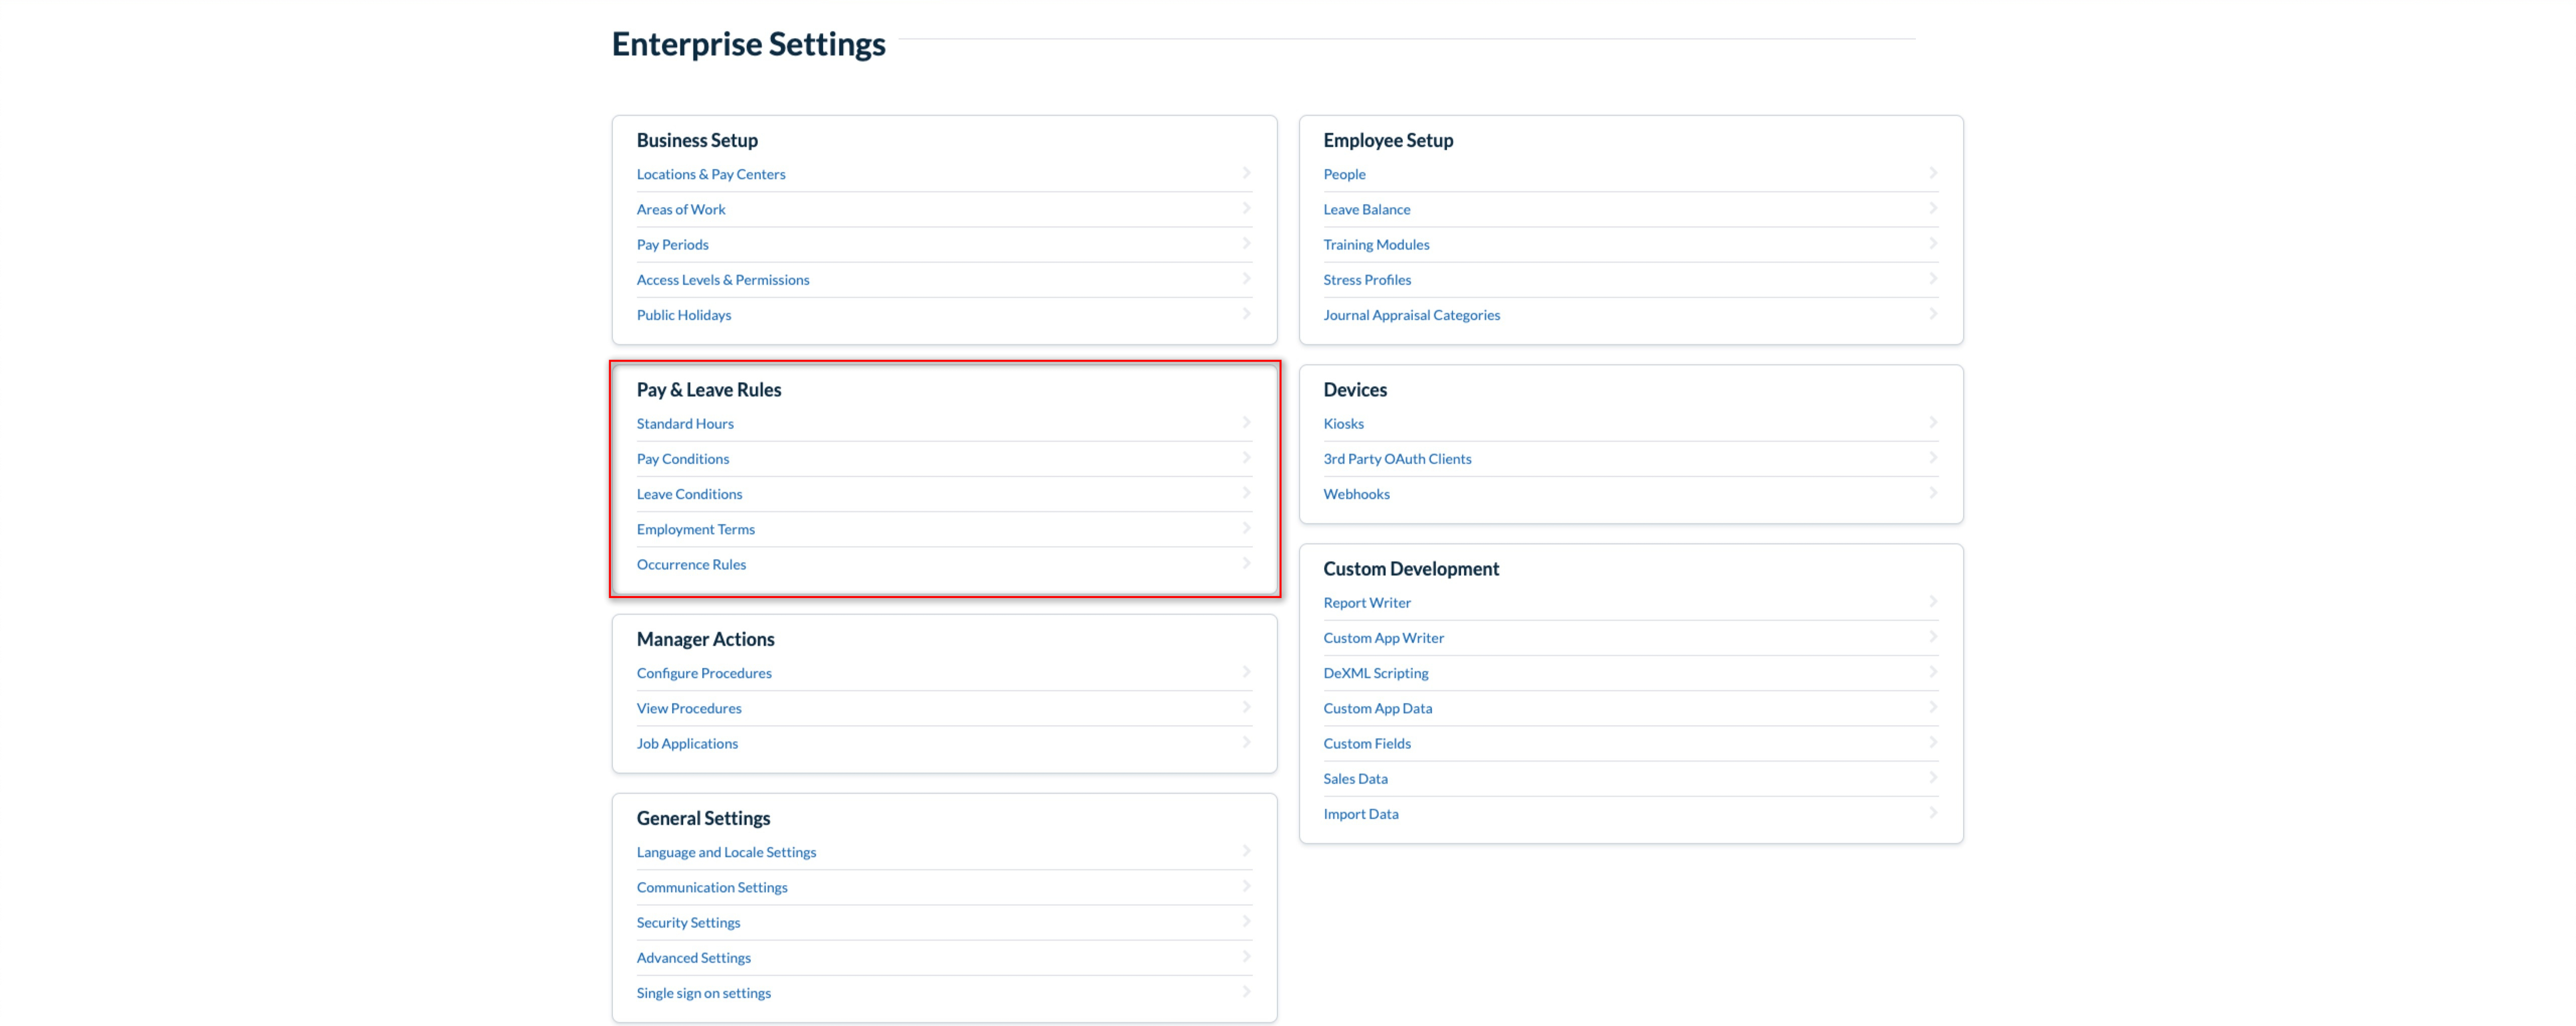
Task: Open Configure Procedures link
Action: (703, 673)
